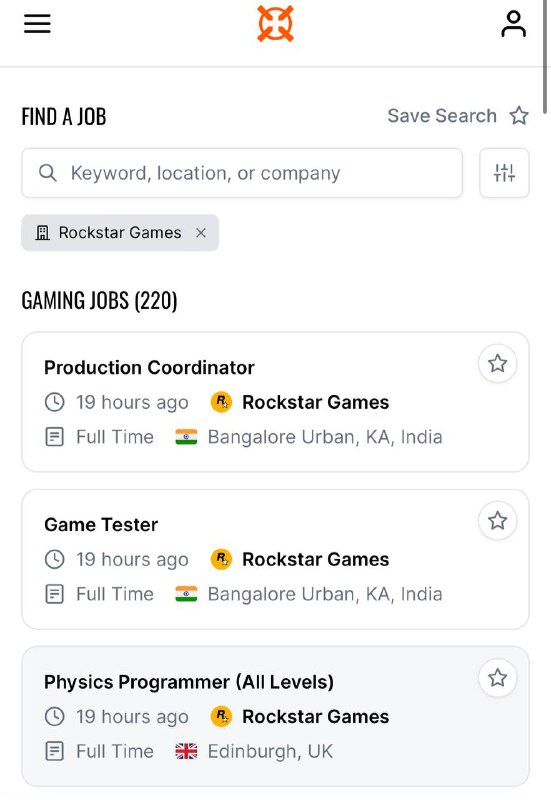Remove the Rockstar Games filter chip
Image resolution: width=551 pixels, height=800 pixels.
201,233
